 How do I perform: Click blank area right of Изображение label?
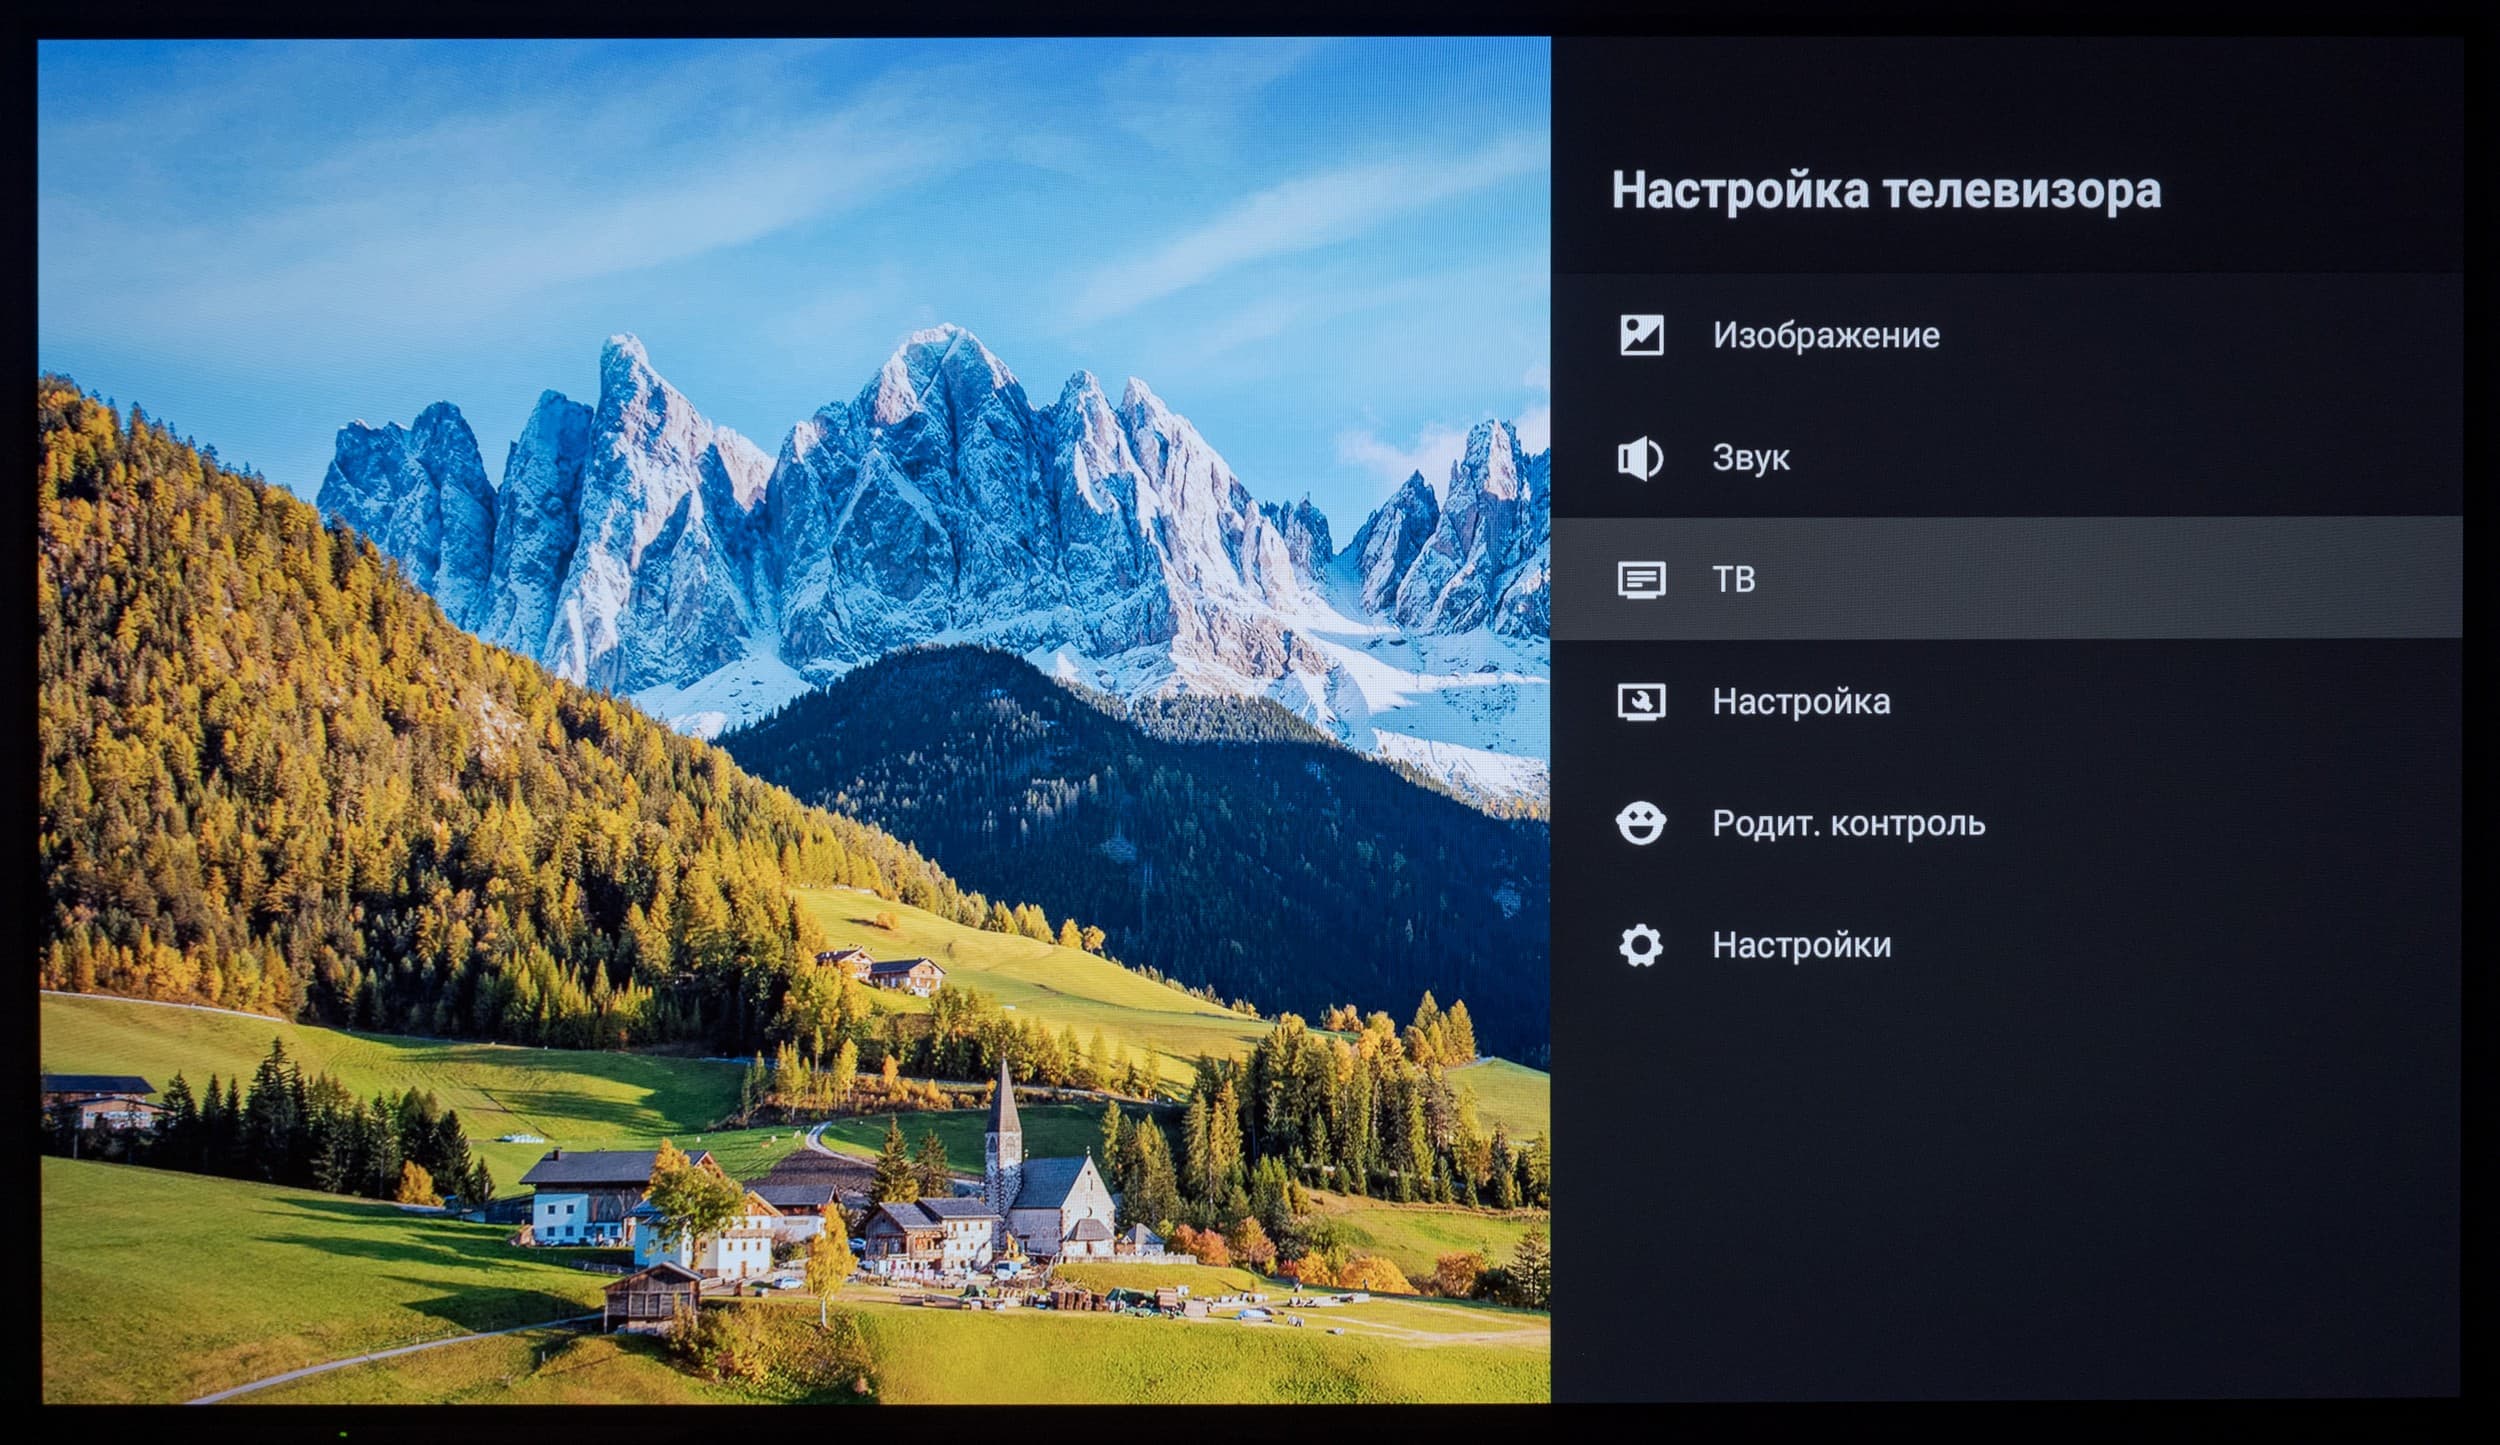tap(2200, 335)
